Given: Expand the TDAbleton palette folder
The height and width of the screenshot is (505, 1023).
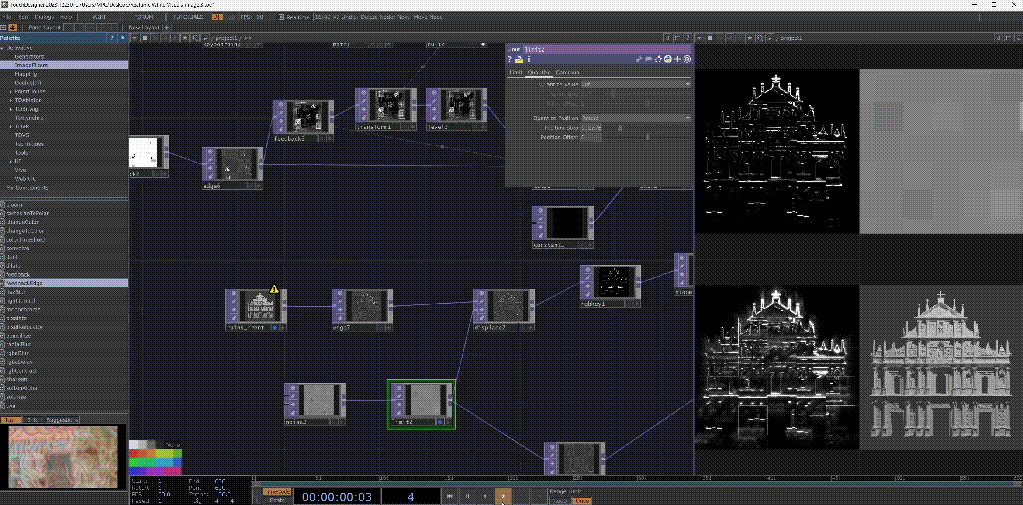Looking at the screenshot, I should click(x=12, y=99).
